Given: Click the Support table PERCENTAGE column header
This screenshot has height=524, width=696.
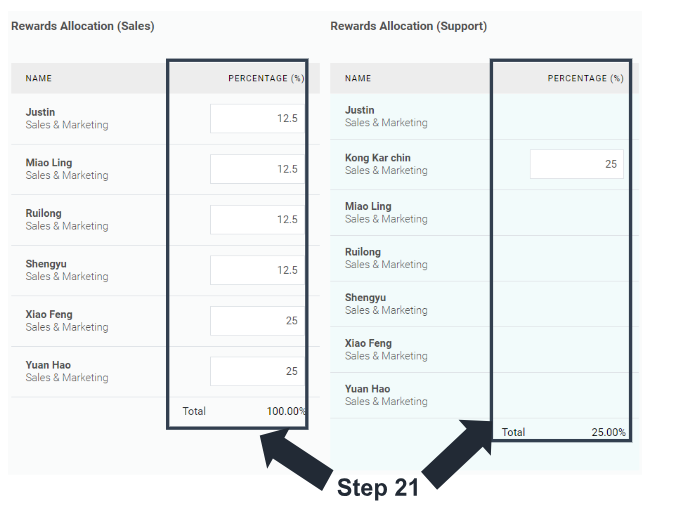Looking at the screenshot, I should (585, 78).
